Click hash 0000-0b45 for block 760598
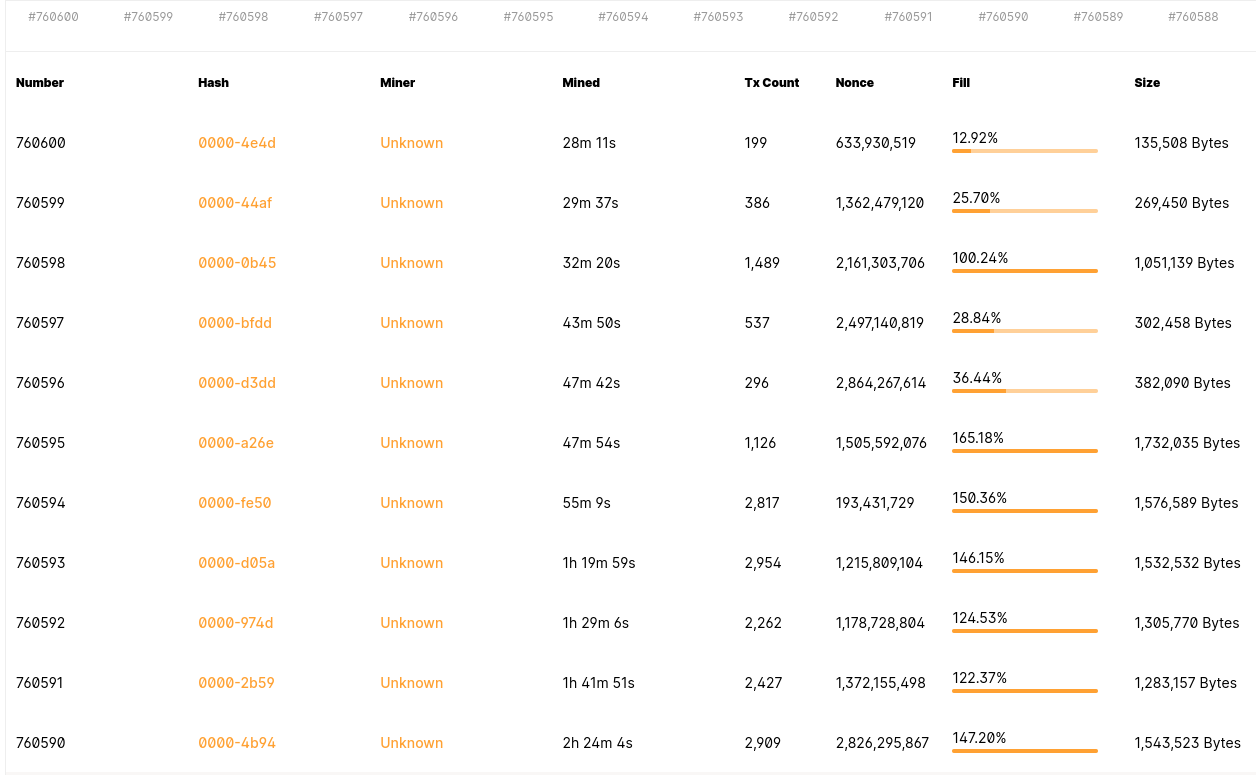Image resolution: width=1256 pixels, height=775 pixels. (x=237, y=263)
